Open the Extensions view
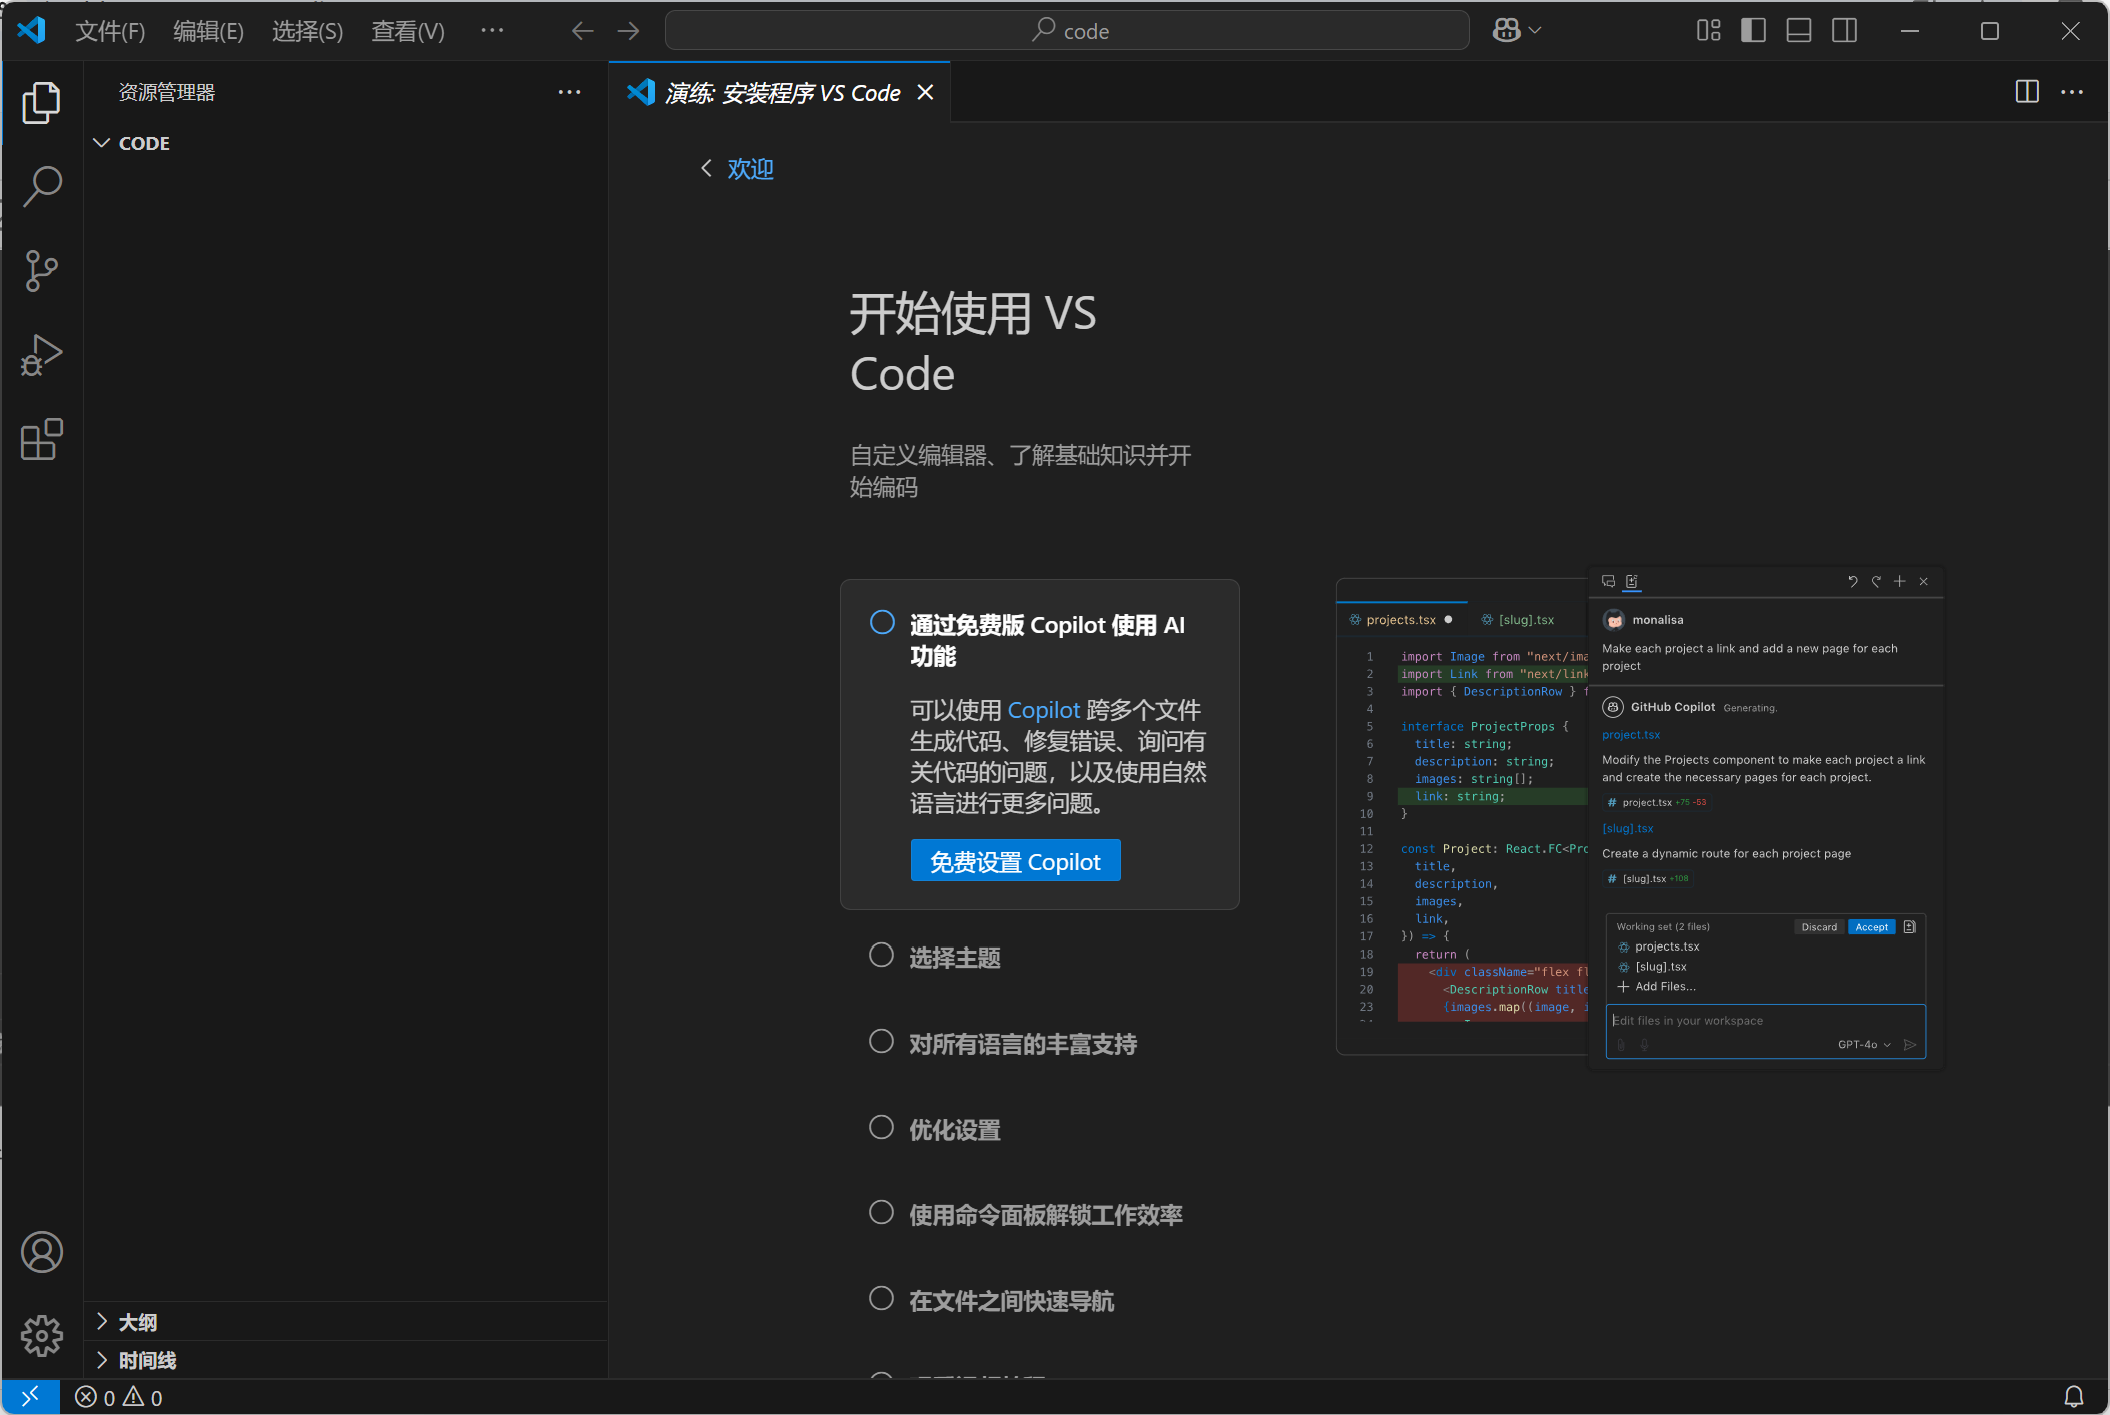 (41, 439)
